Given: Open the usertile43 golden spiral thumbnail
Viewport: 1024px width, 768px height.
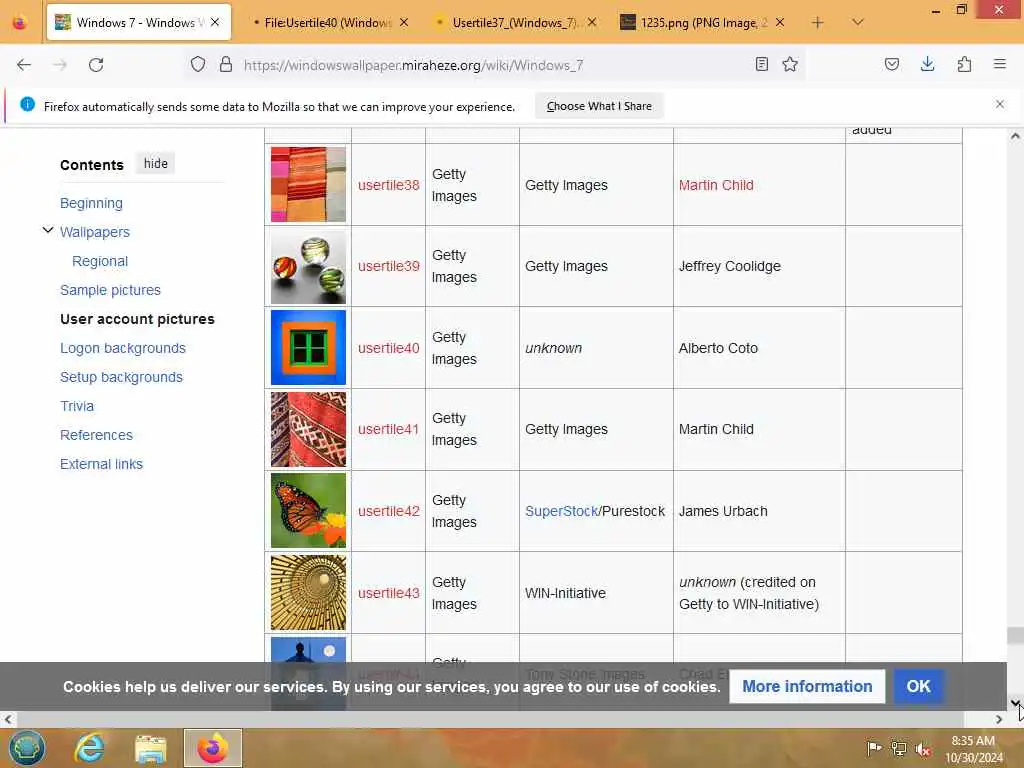Looking at the screenshot, I should (x=308, y=592).
